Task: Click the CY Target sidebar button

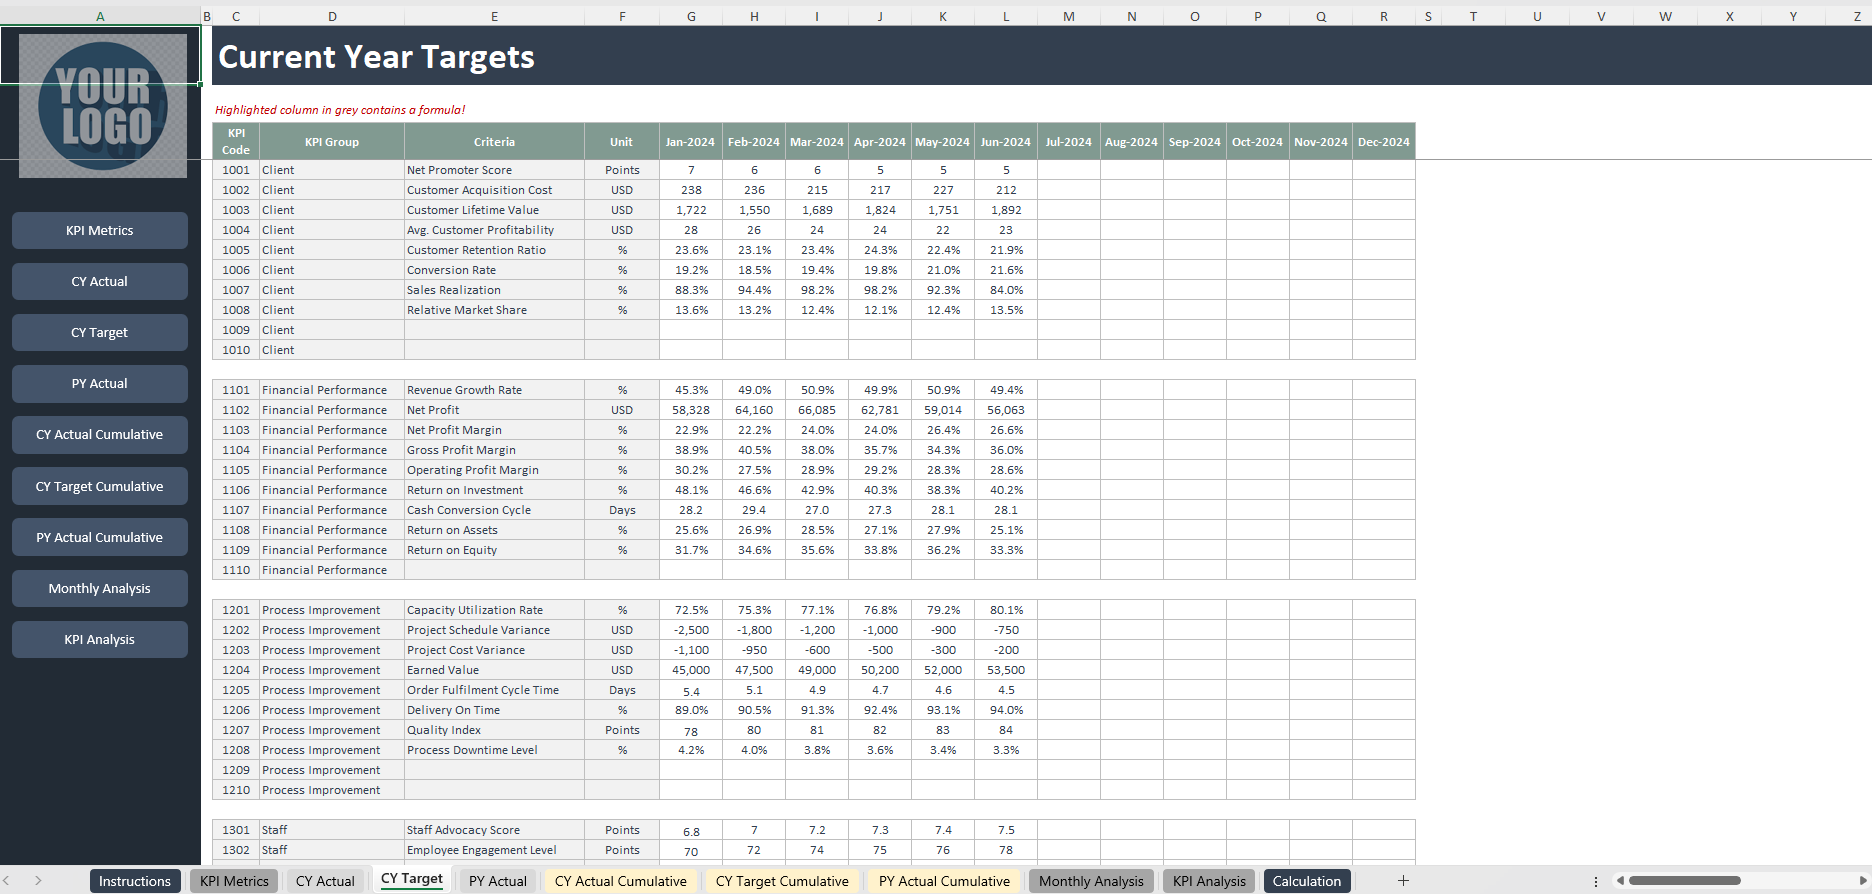Action: [x=100, y=332]
